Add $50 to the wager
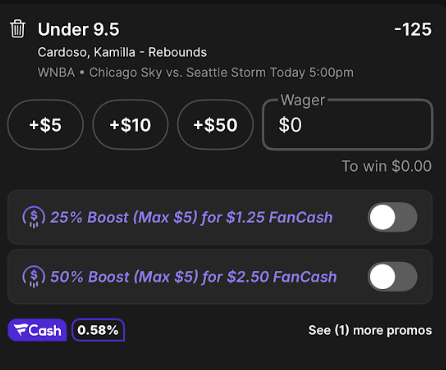 (215, 125)
